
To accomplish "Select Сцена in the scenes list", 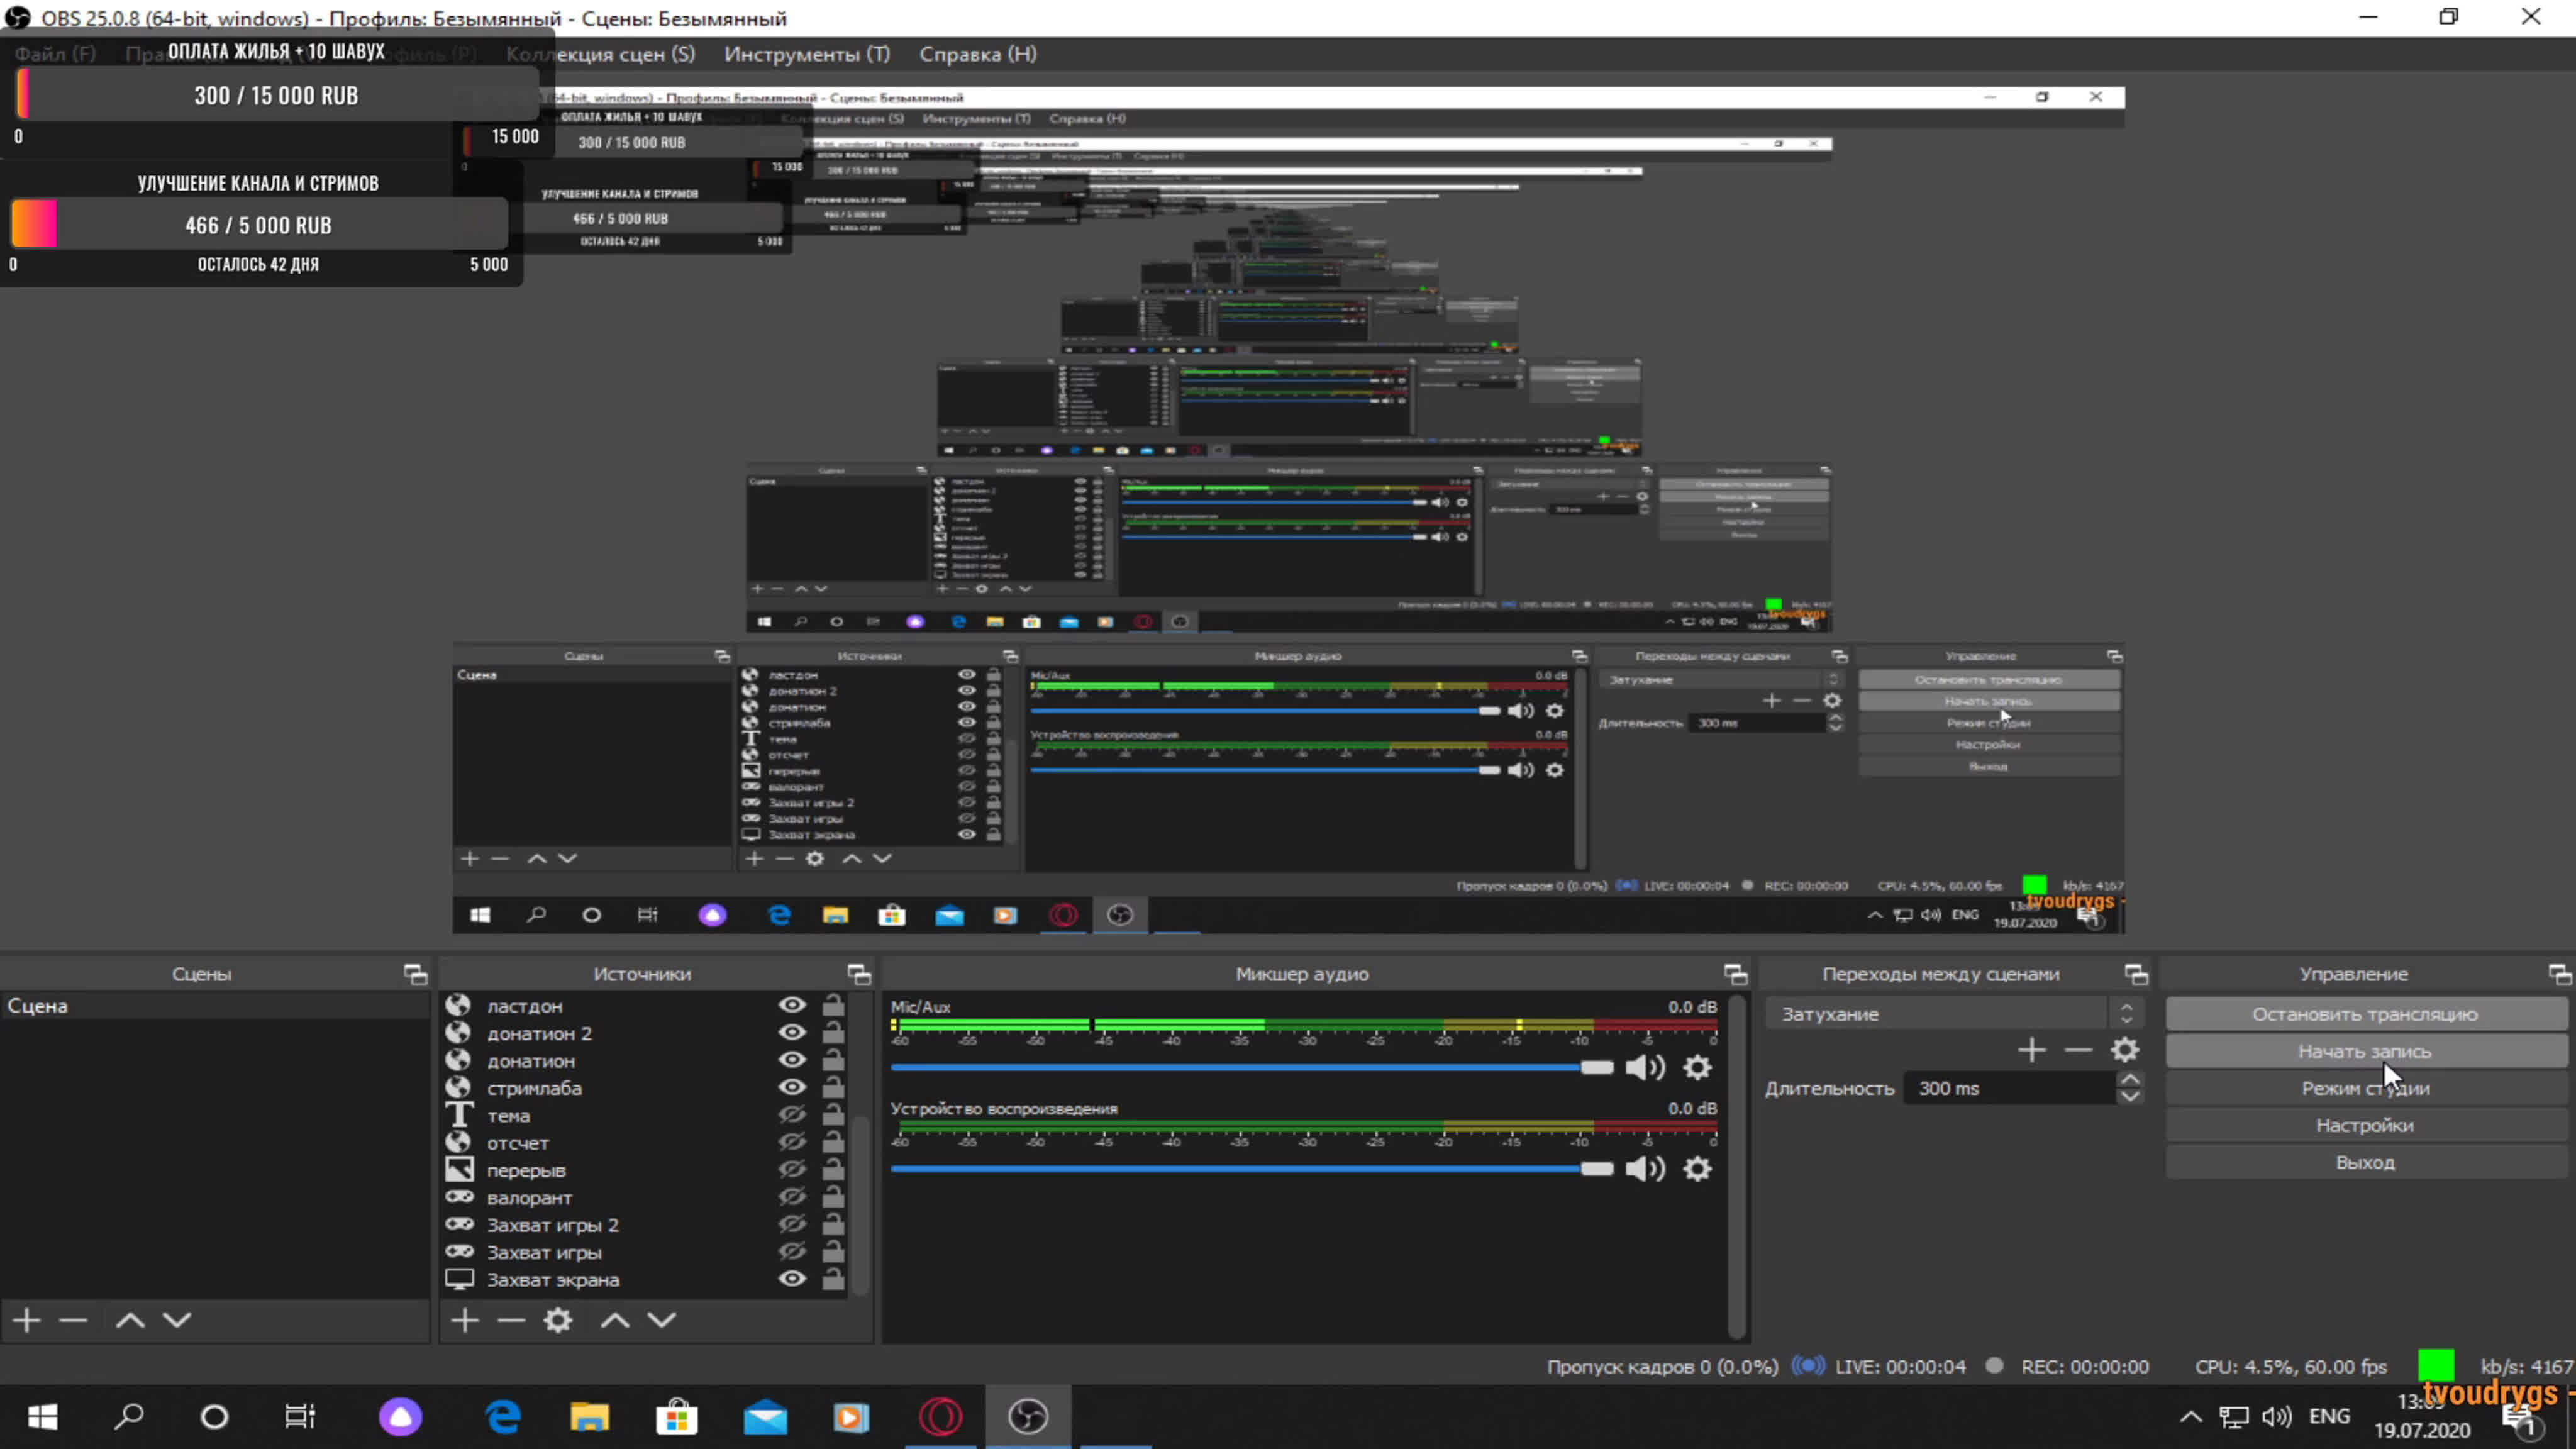I will (214, 1006).
